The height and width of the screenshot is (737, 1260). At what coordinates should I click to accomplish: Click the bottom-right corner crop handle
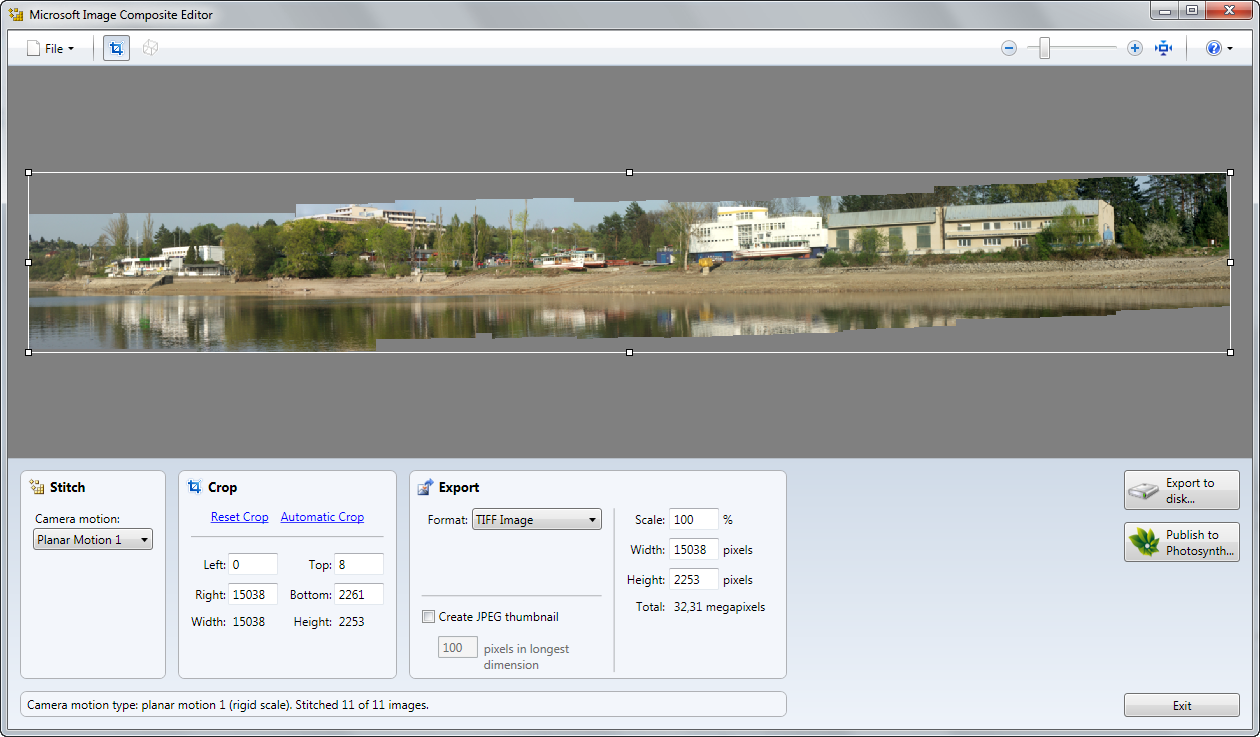[1230, 352]
